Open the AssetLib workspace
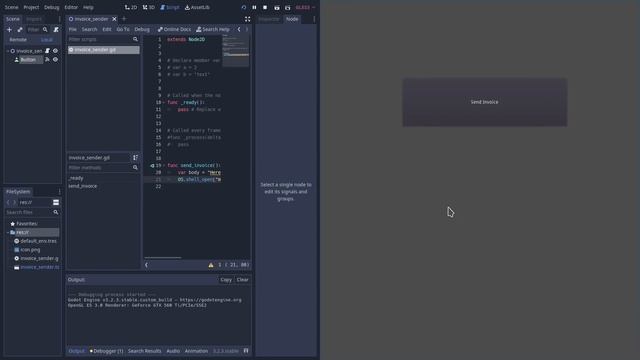The image size is (640, 360). [198, 7]
